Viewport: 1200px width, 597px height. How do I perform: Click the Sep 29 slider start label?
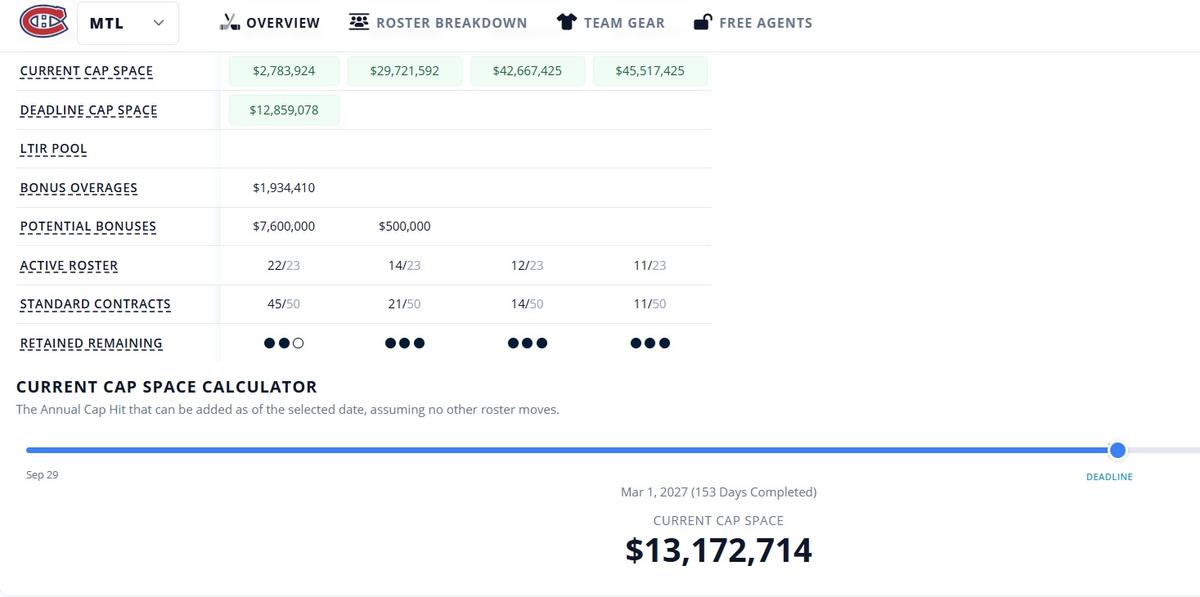point(42,475)
